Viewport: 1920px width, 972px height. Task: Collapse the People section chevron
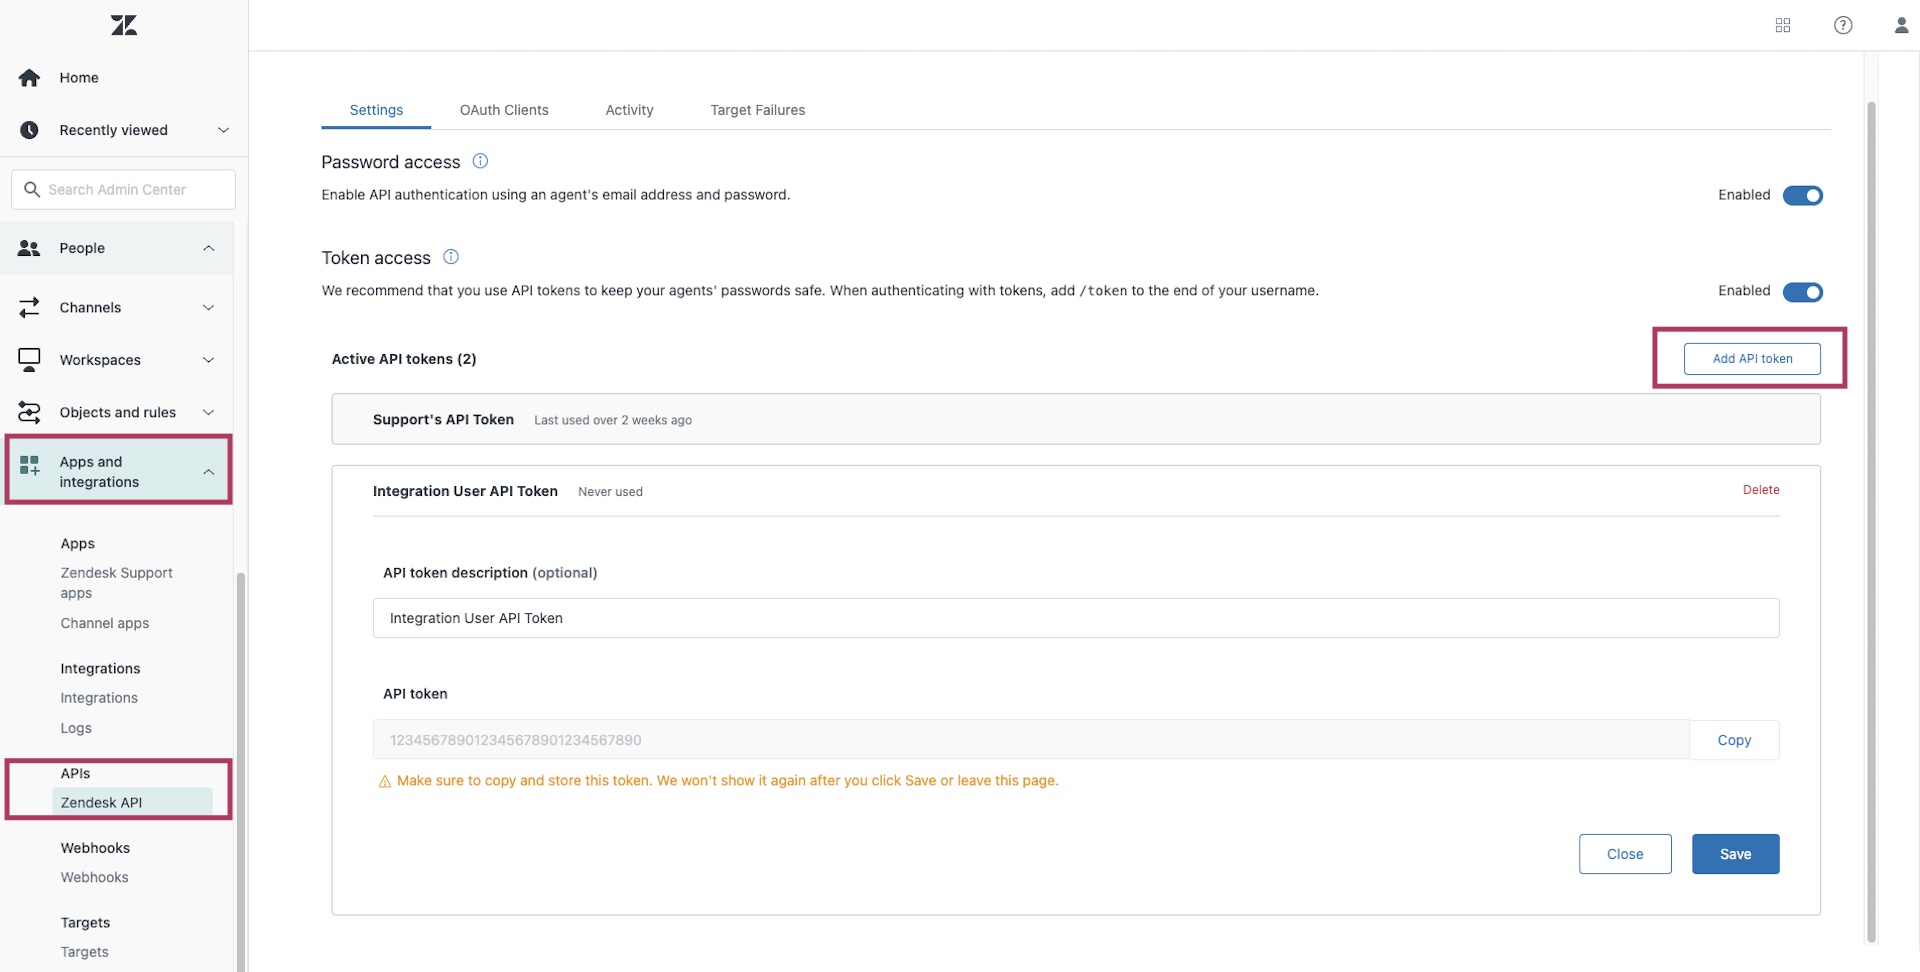pyautogui.click(x=209, y=248)
